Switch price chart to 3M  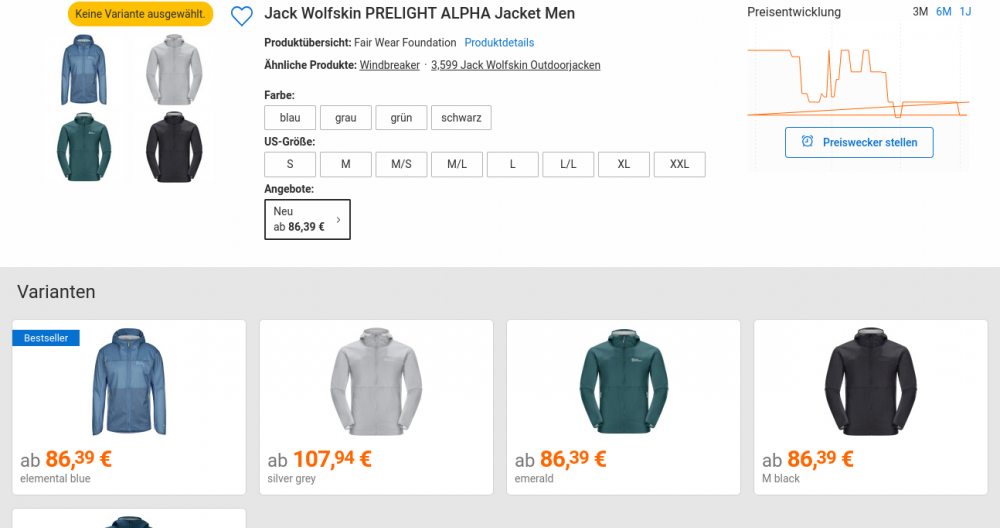point(920,12)
